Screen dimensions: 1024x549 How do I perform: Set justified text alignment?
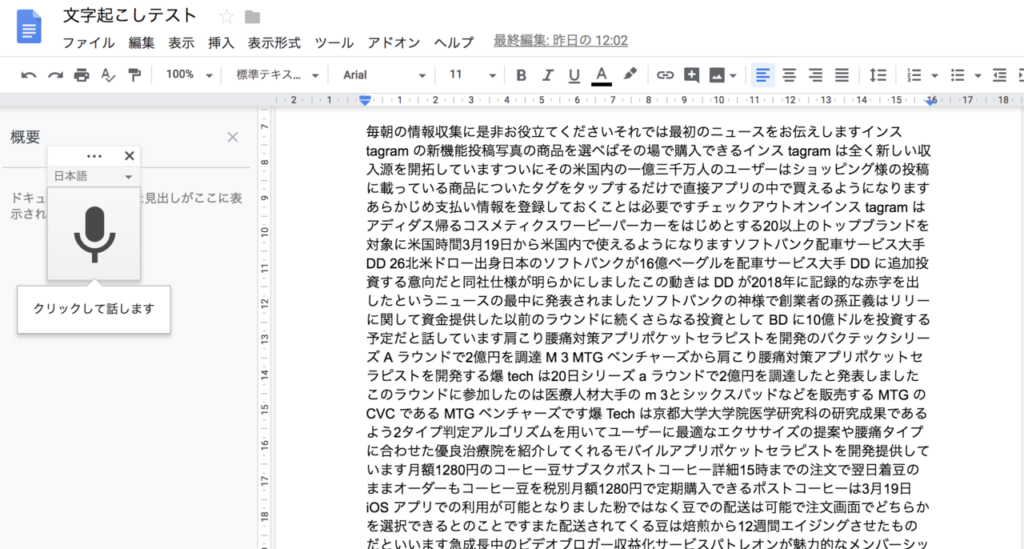click(x=842, y=75)
